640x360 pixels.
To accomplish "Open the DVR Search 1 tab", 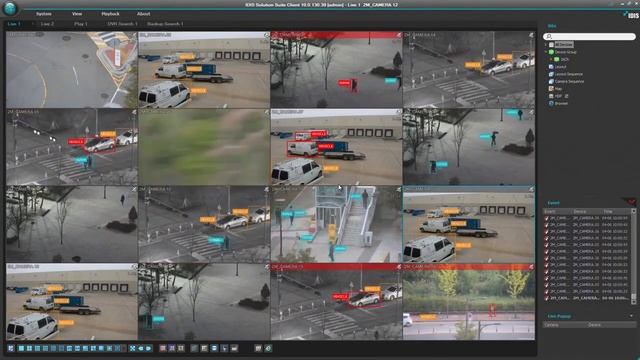I will tap(122, 24).
